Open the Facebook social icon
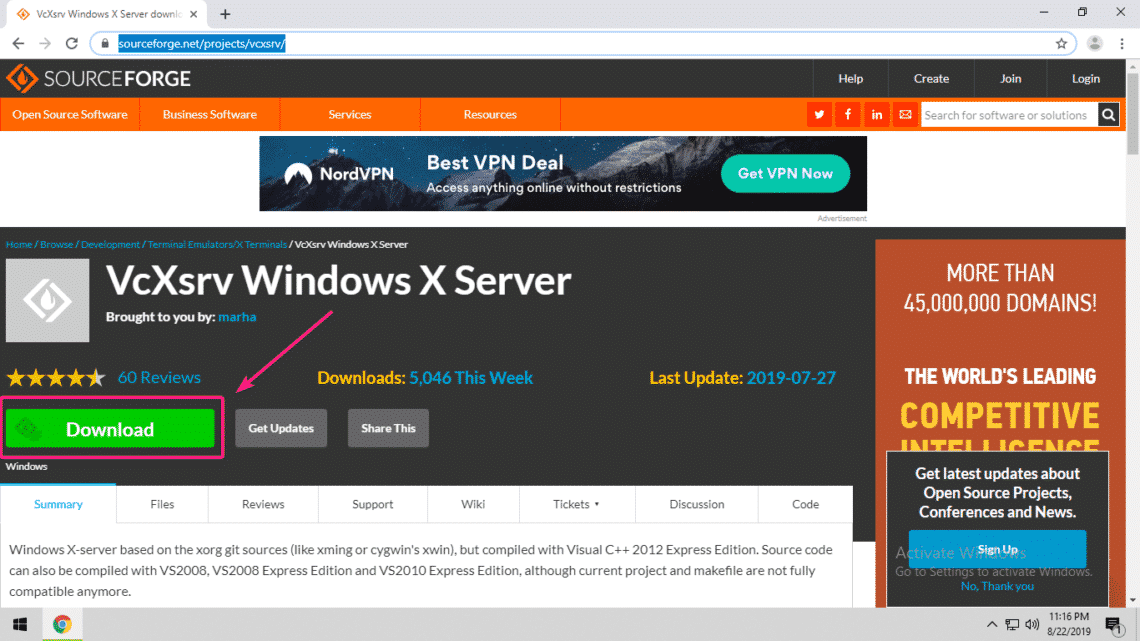Viewport: 1140px width, 641px height. click(848, 115)
